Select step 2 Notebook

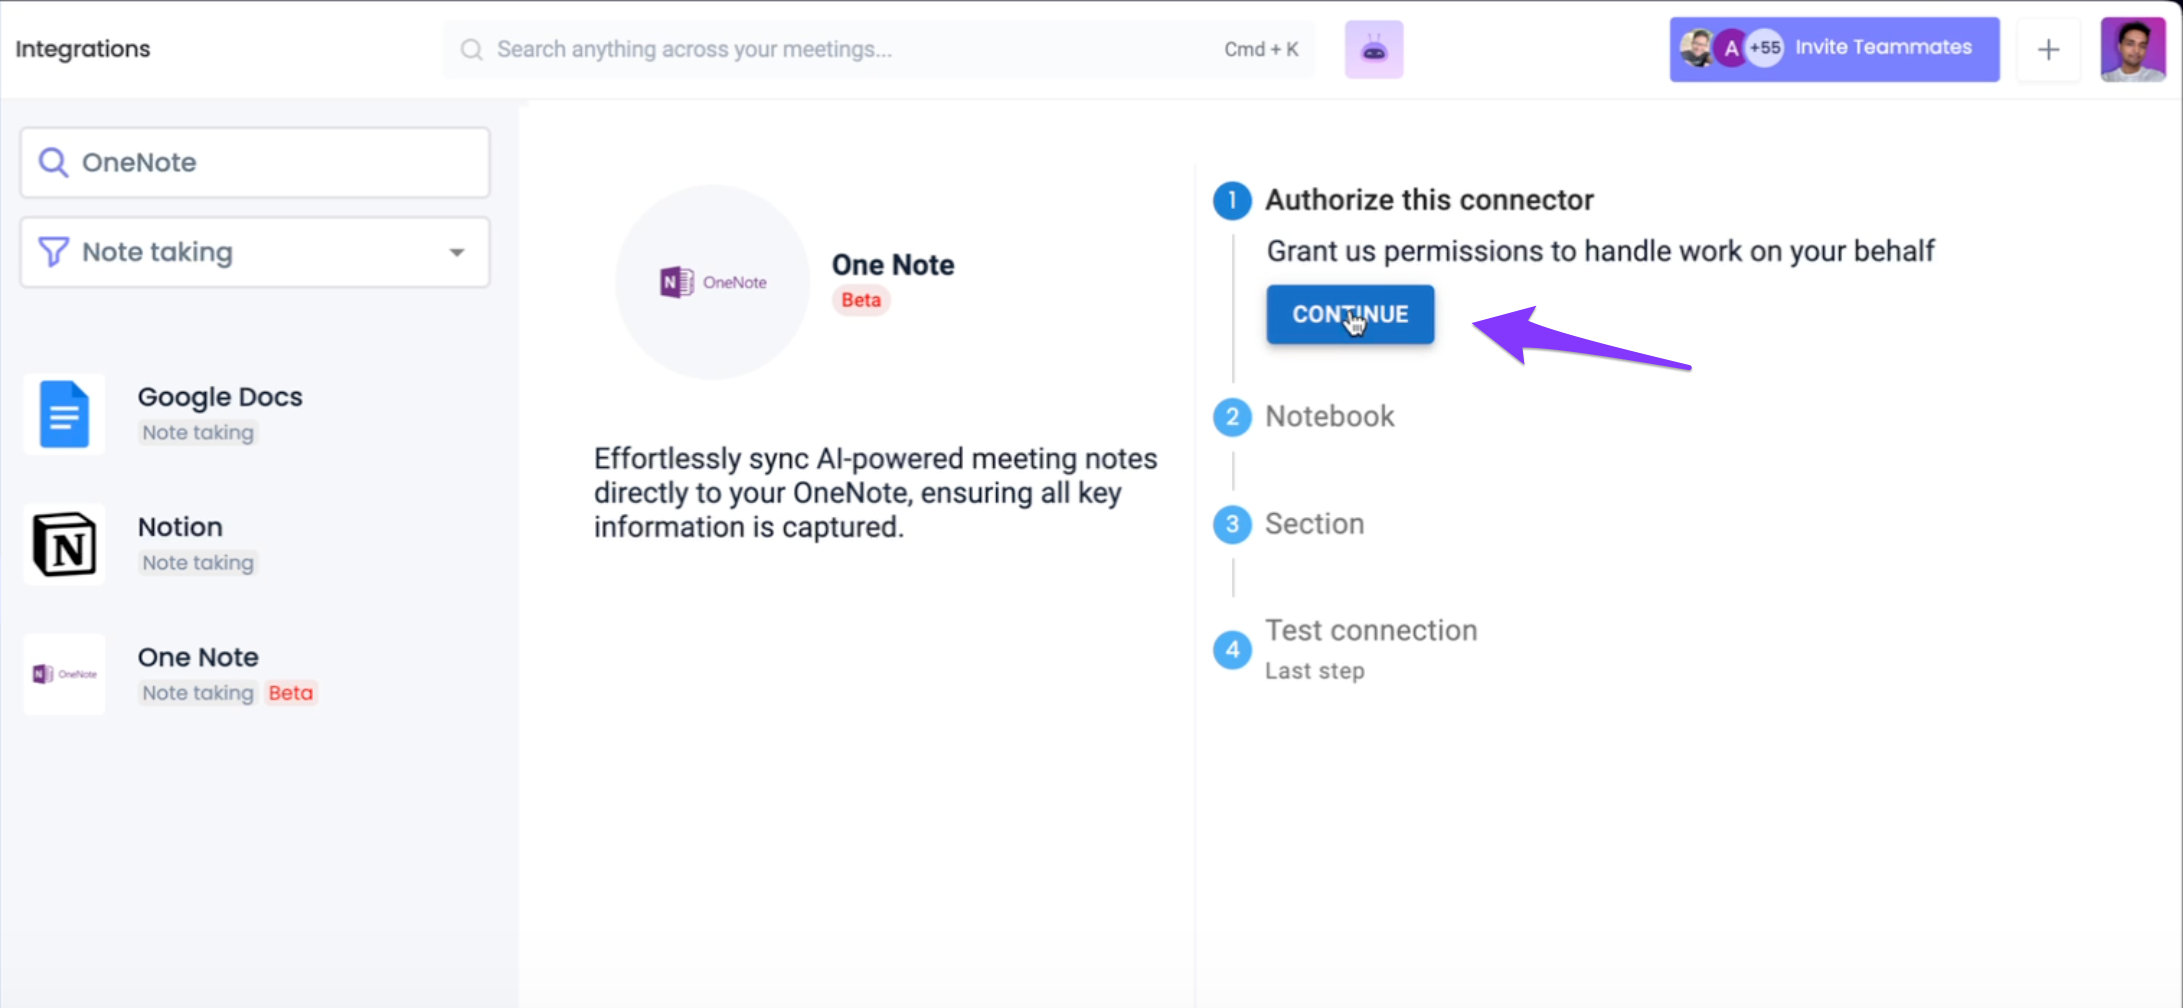point(1329,416)
